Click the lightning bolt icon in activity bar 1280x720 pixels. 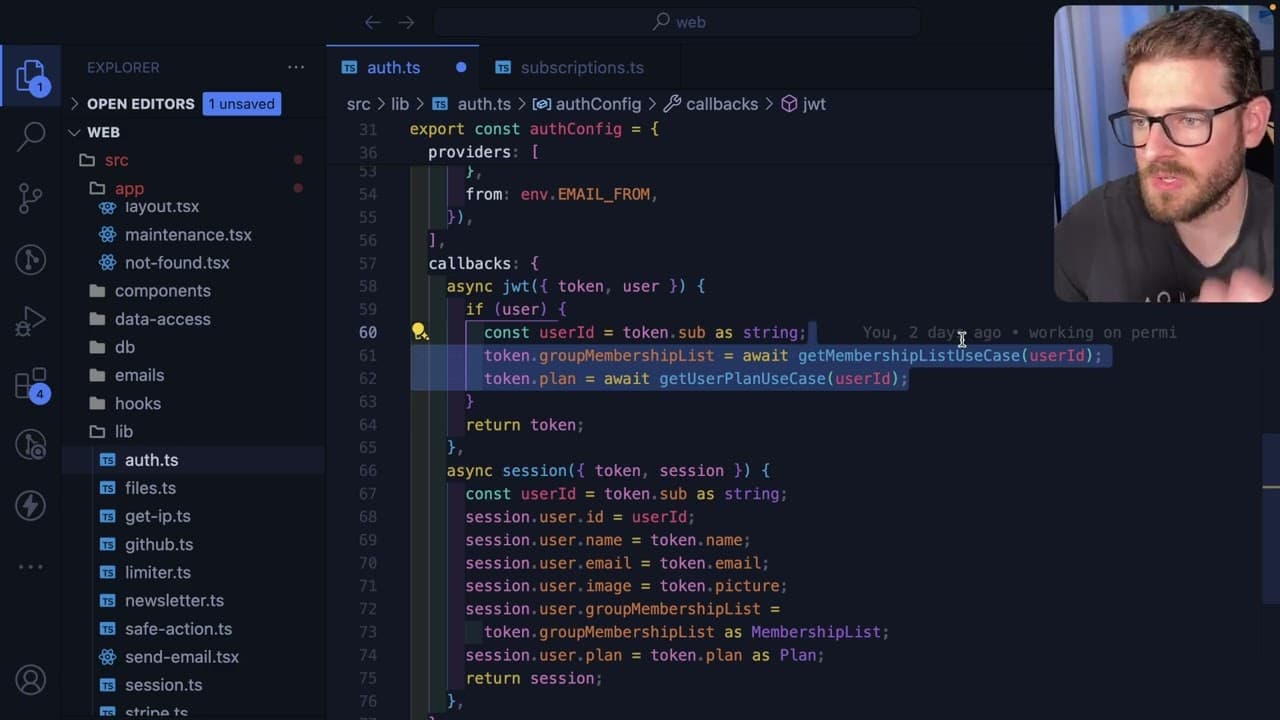(30, 505)
